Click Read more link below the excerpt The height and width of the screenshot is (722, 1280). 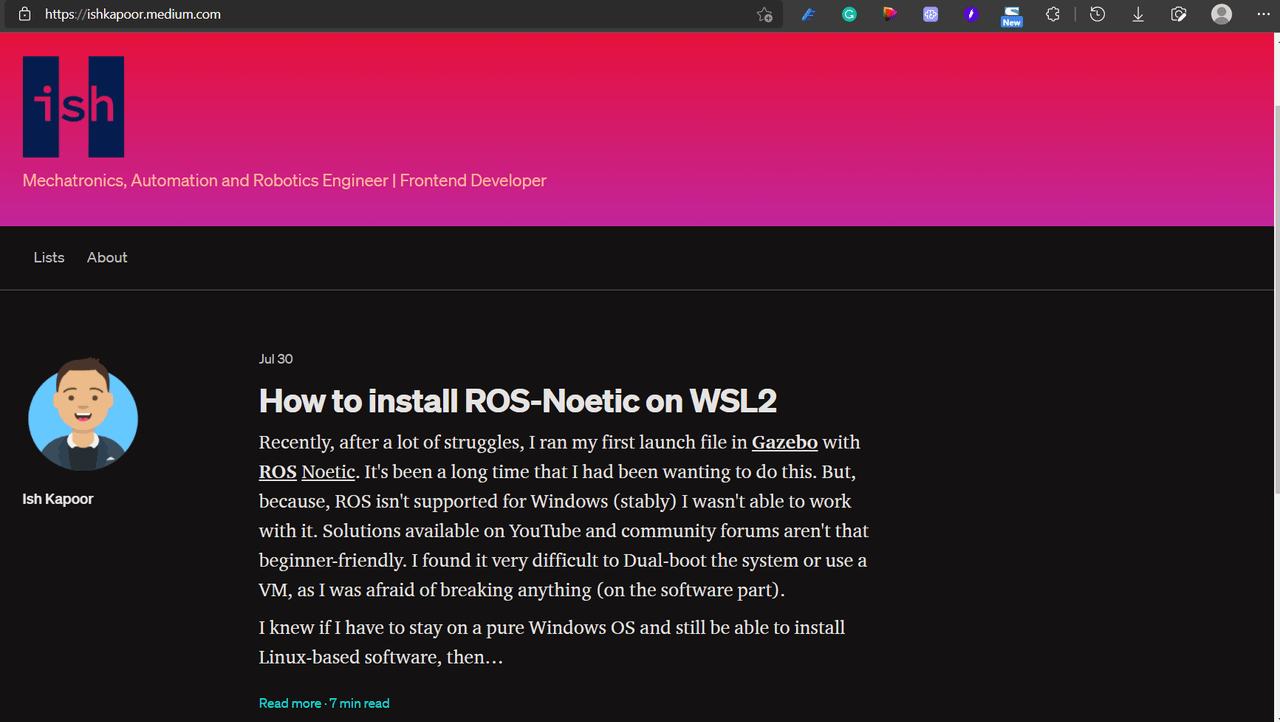tap(290, 703)
